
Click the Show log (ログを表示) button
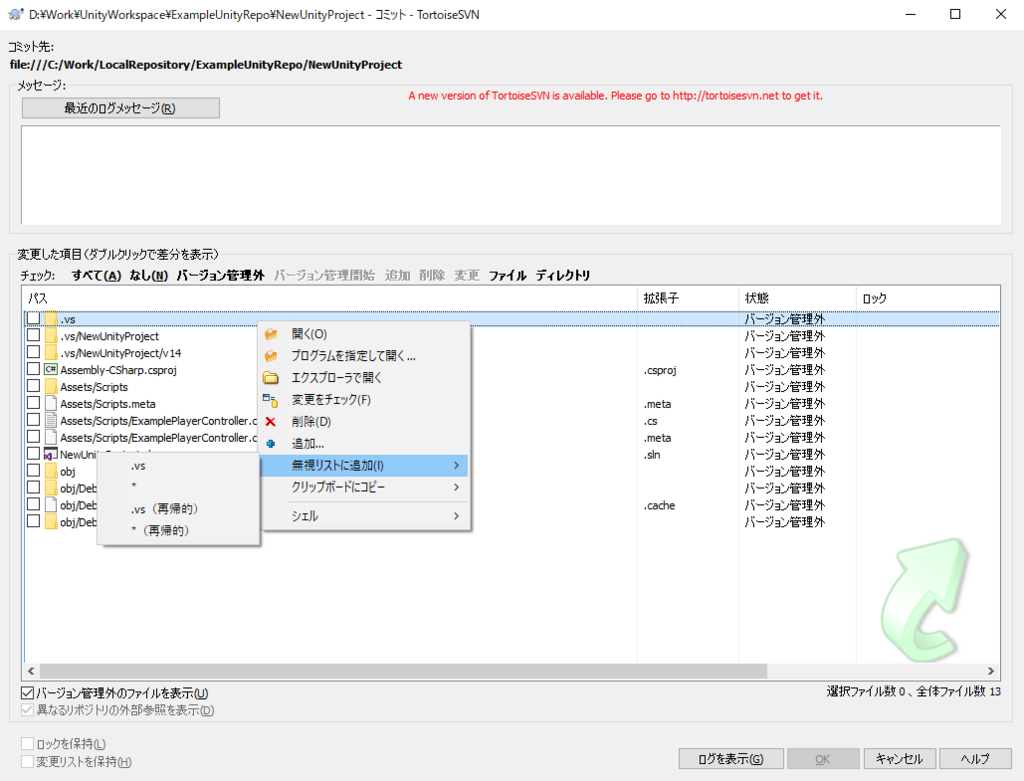(x=731, y=759)
